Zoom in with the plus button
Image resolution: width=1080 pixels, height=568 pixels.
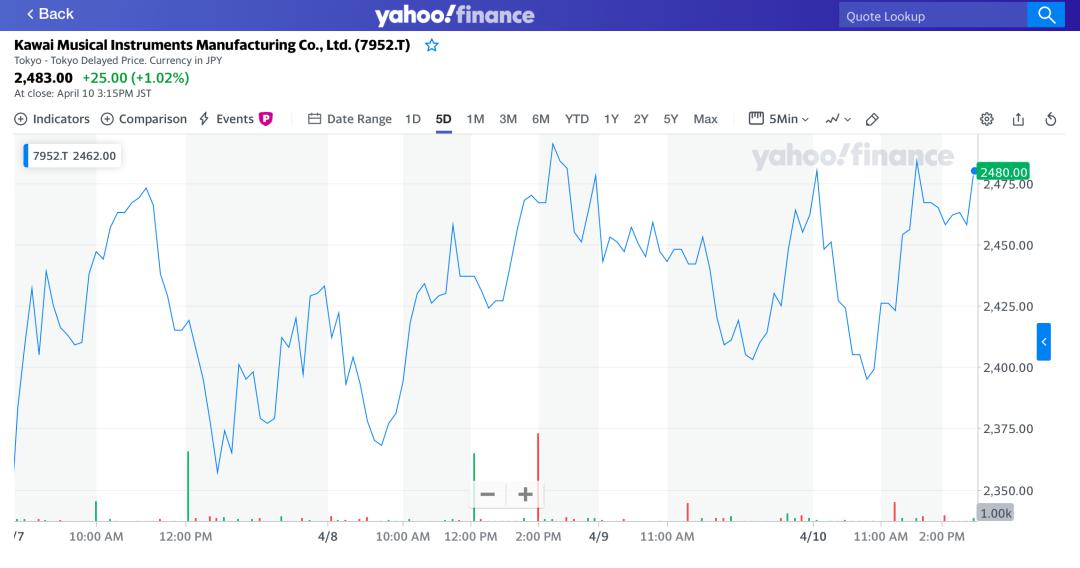[525, 494]
